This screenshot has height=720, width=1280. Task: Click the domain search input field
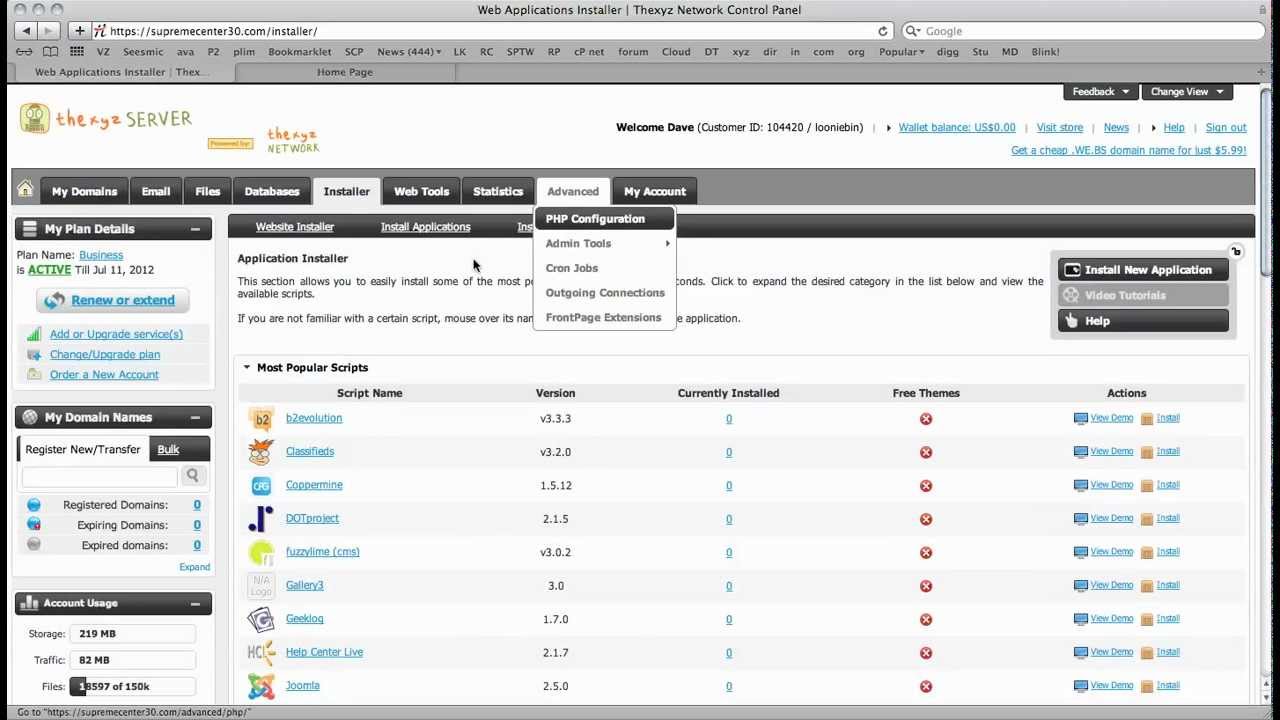(x=99, y=476)
